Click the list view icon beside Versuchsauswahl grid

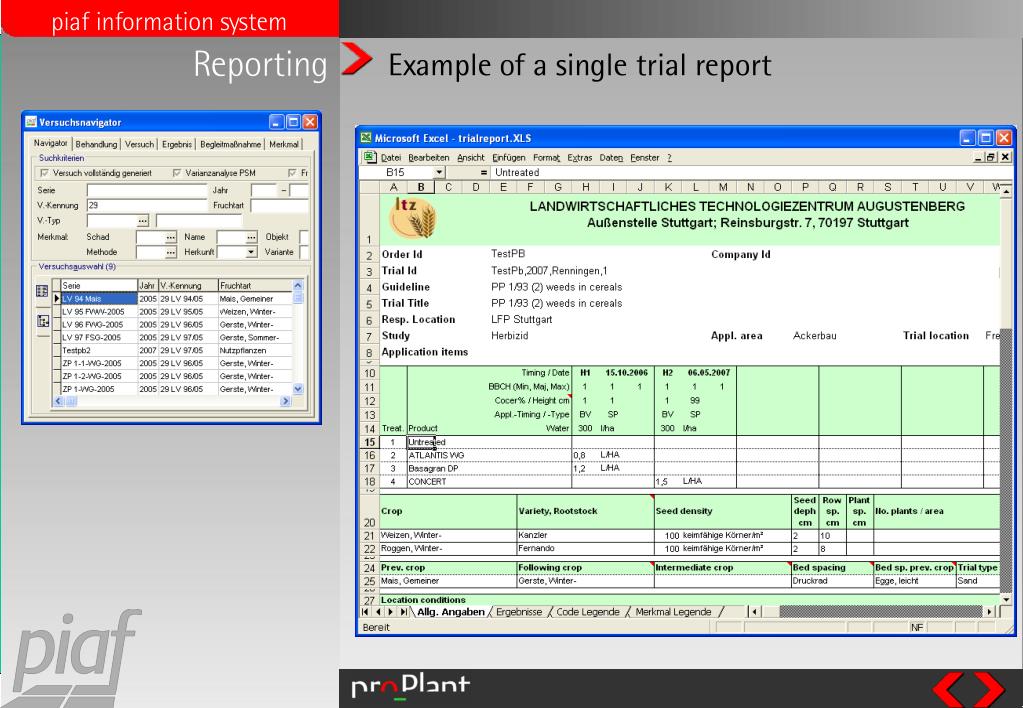[42, 291]
